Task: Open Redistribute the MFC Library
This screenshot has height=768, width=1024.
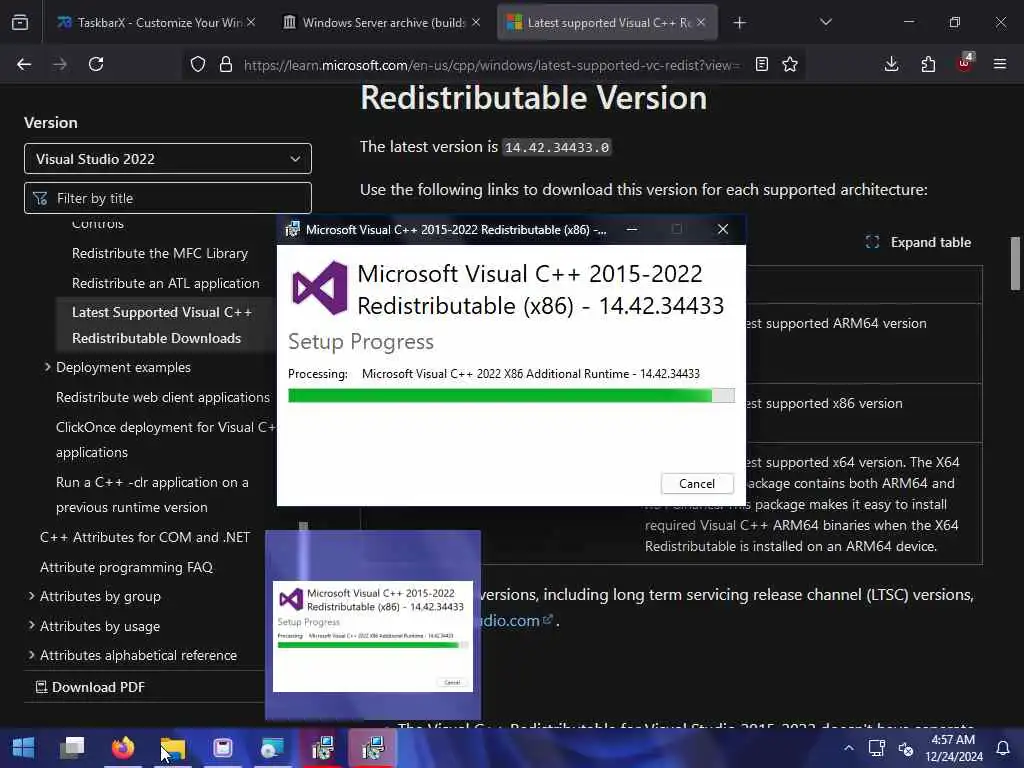Action: (160, 253)
